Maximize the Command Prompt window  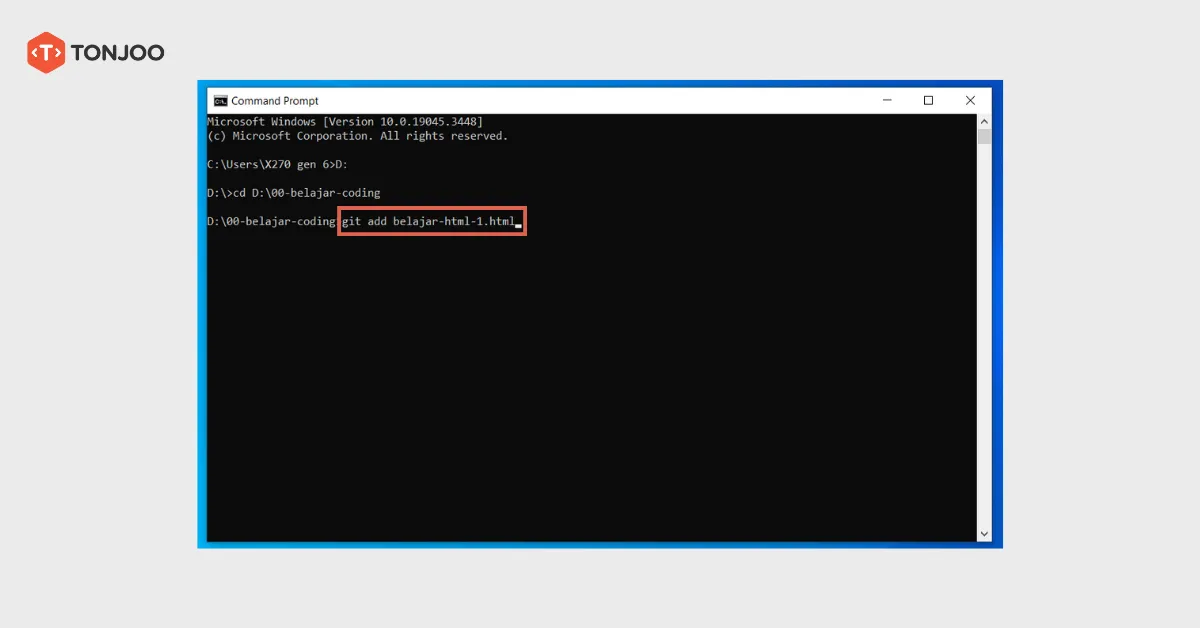coord(928,101)
